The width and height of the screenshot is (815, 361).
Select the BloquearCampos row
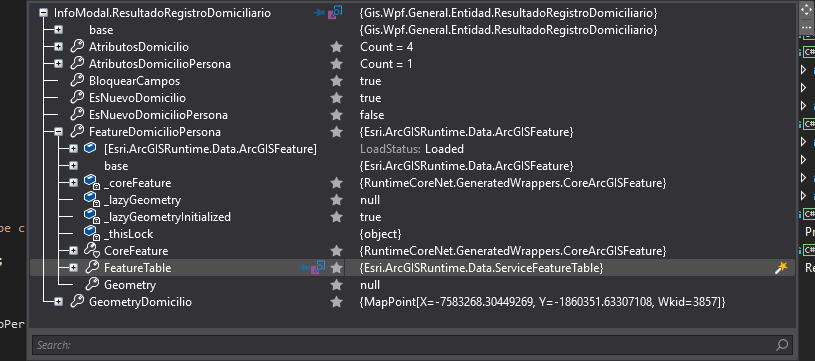pos(412,81)
